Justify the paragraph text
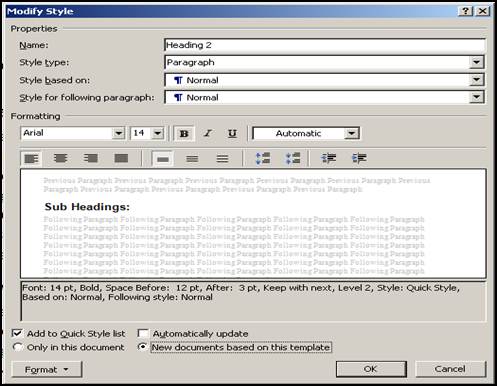This screenshot has height=386, width=497. tap(121, 158)
